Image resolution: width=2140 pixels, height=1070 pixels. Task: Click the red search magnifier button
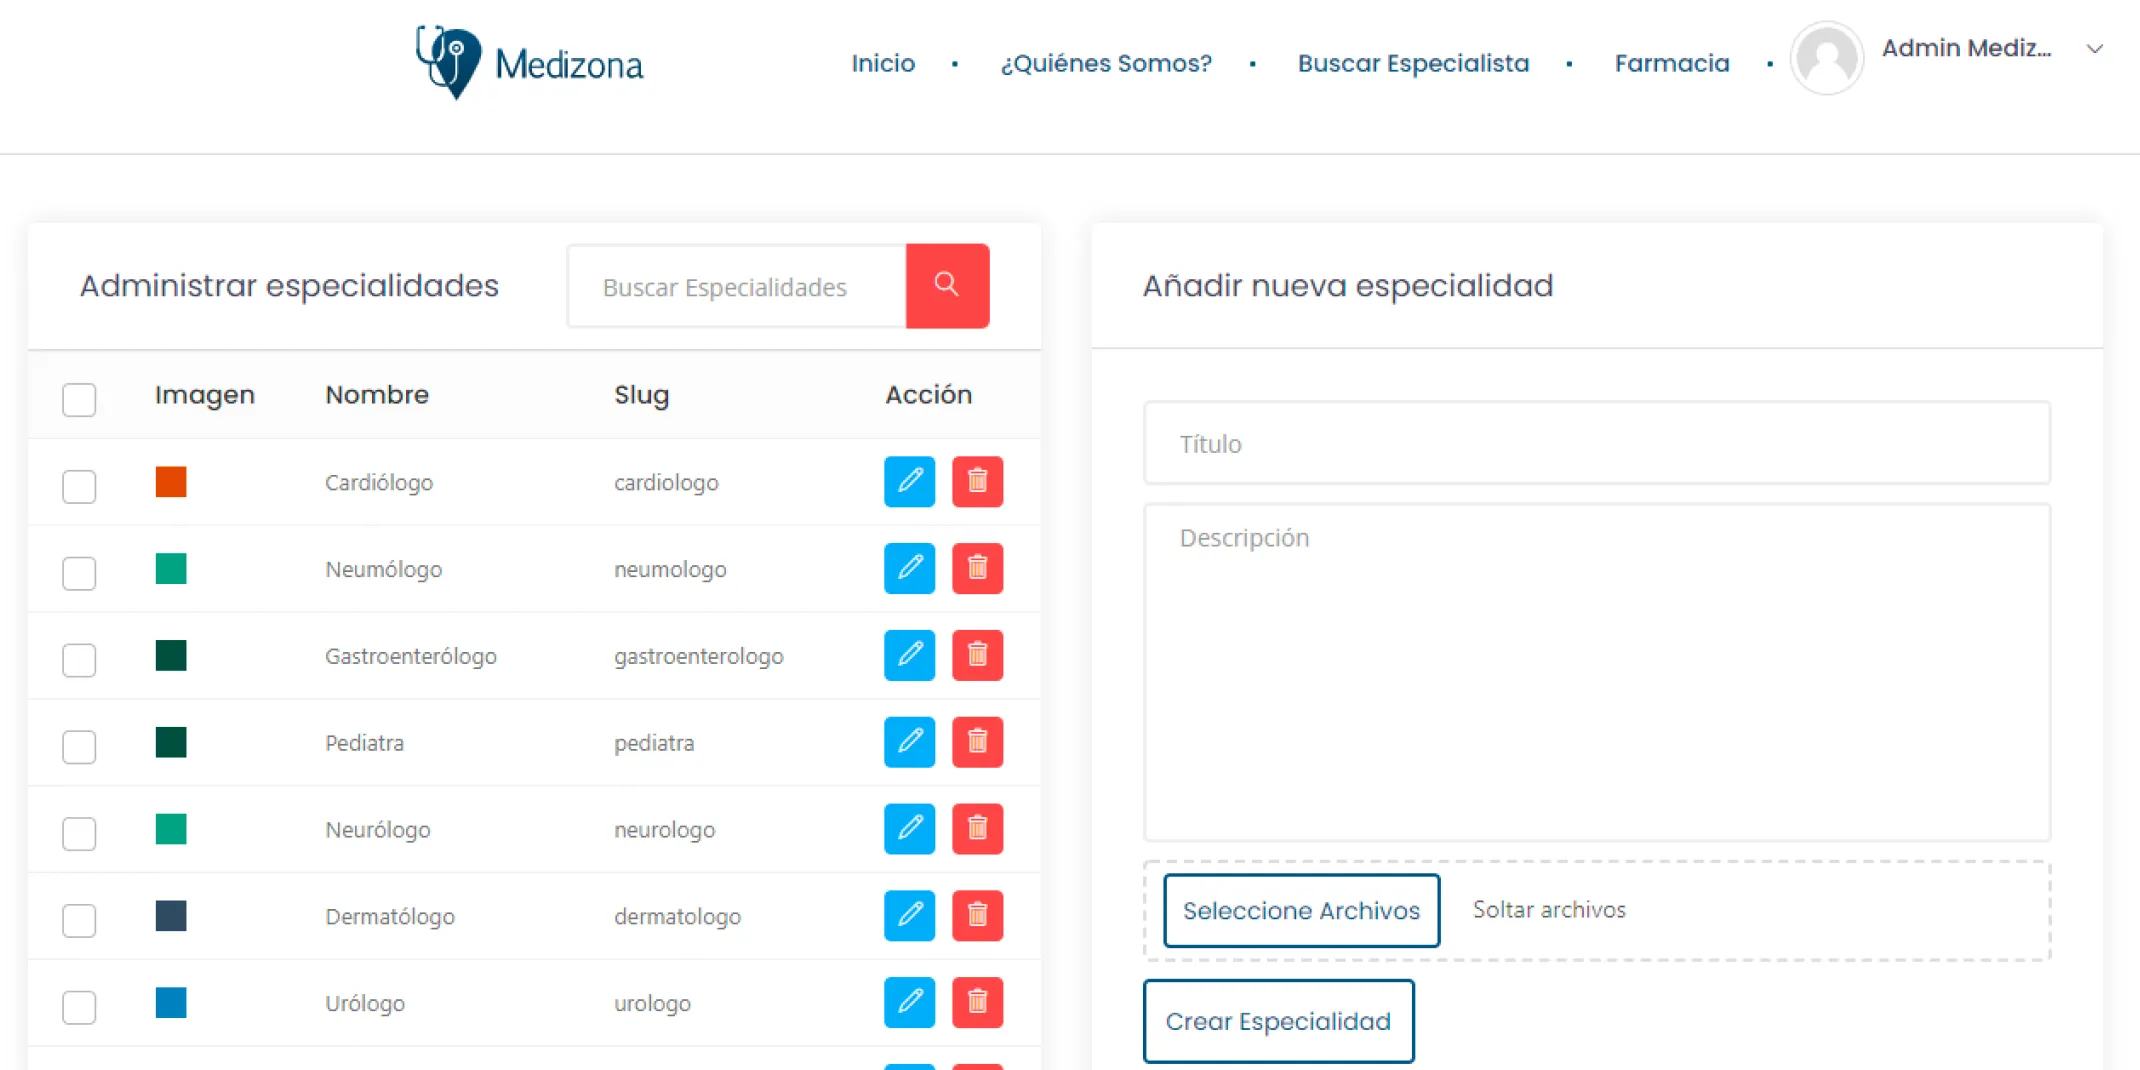(x=947, y=286)
